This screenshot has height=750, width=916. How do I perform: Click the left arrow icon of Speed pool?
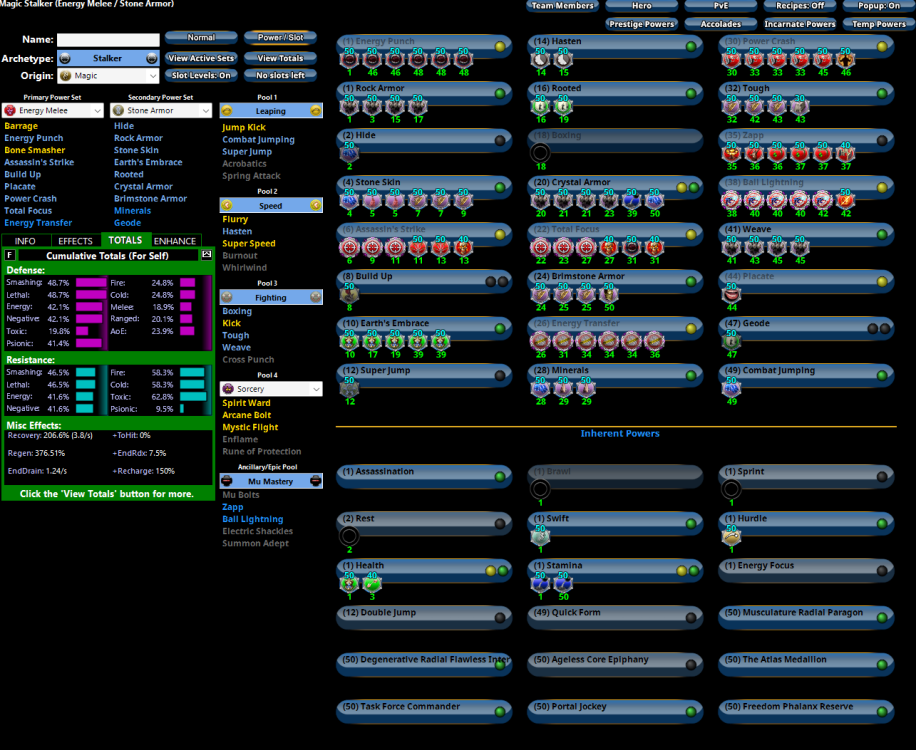click(x=227, y=205)
